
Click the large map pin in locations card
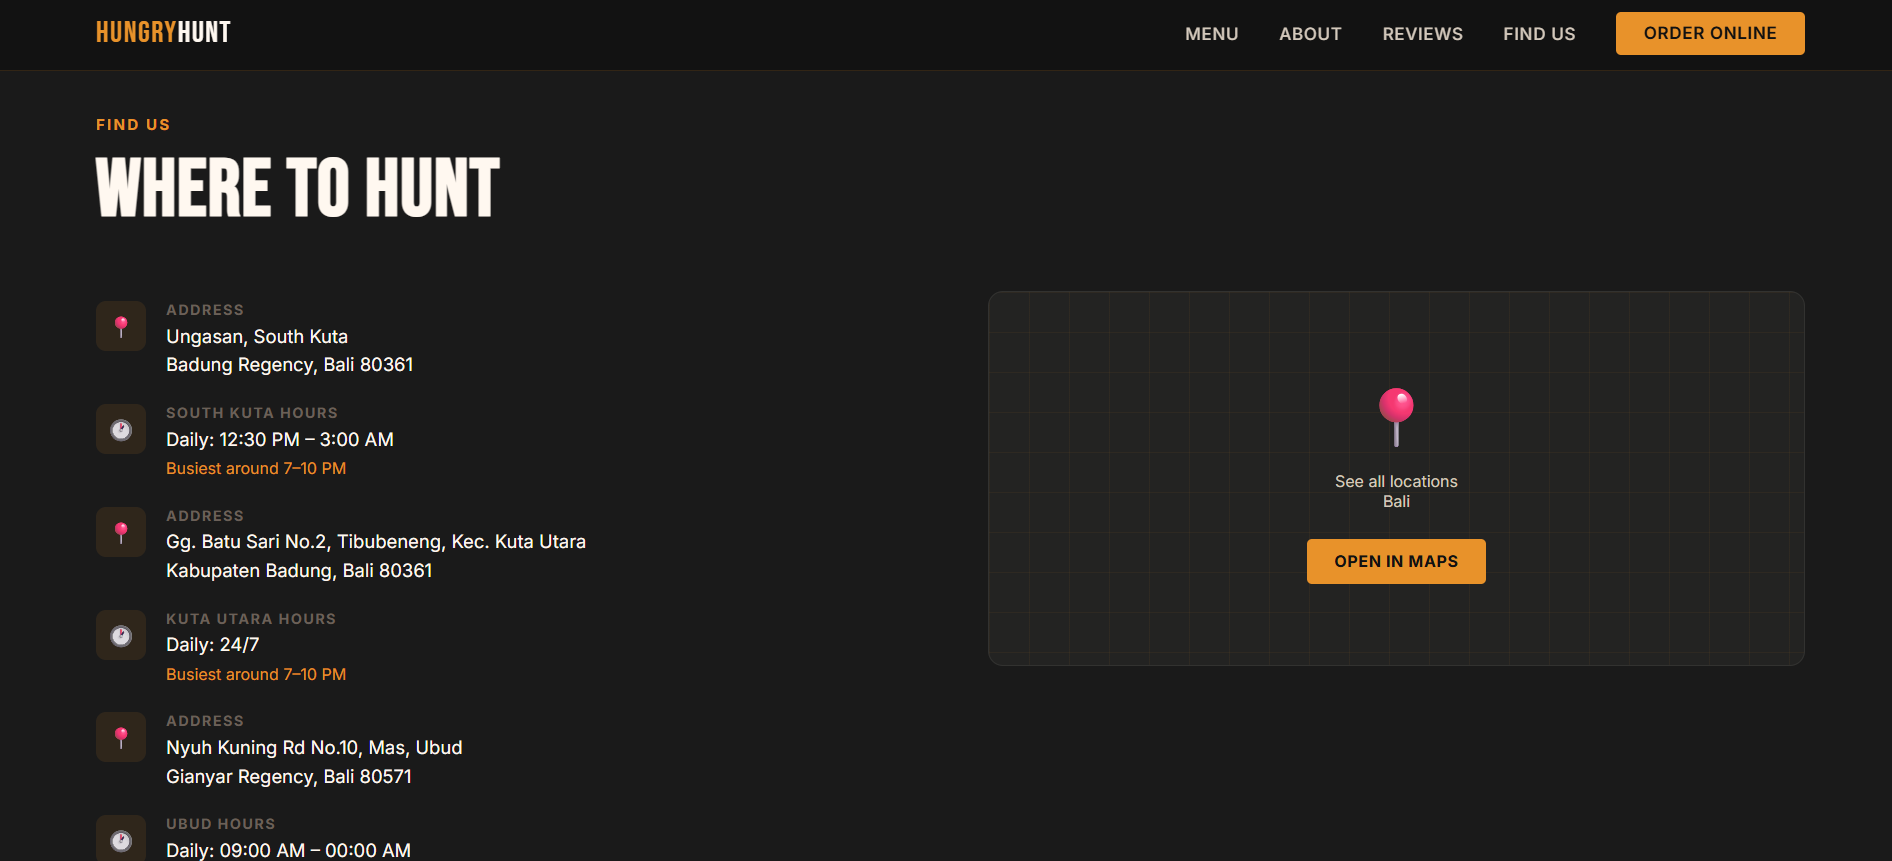tap(1396, 416)
